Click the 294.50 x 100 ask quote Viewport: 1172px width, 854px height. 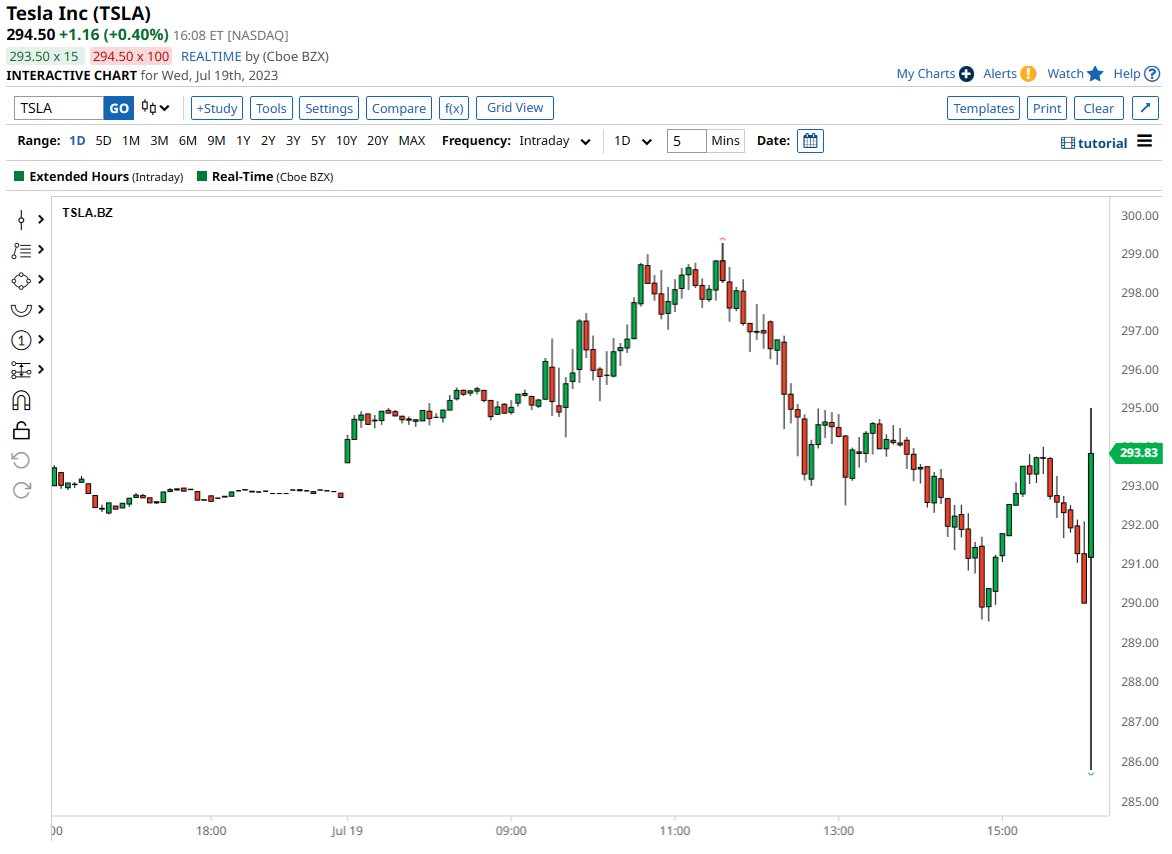[131, 56]
